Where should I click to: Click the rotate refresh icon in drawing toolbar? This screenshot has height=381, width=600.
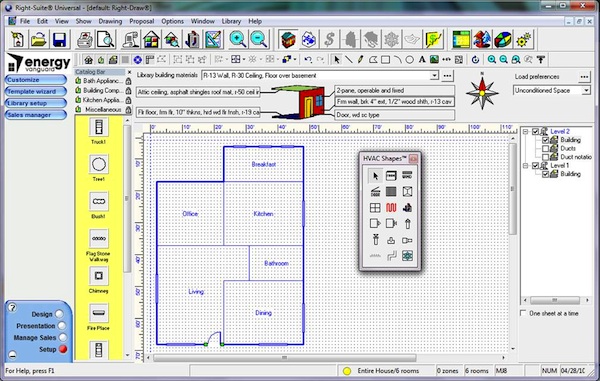pos(475,60)
